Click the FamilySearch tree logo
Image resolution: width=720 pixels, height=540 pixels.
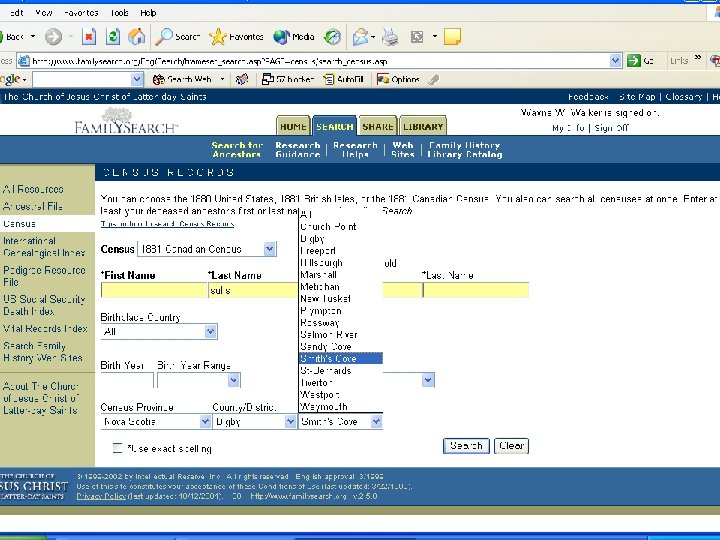point(126,121)
